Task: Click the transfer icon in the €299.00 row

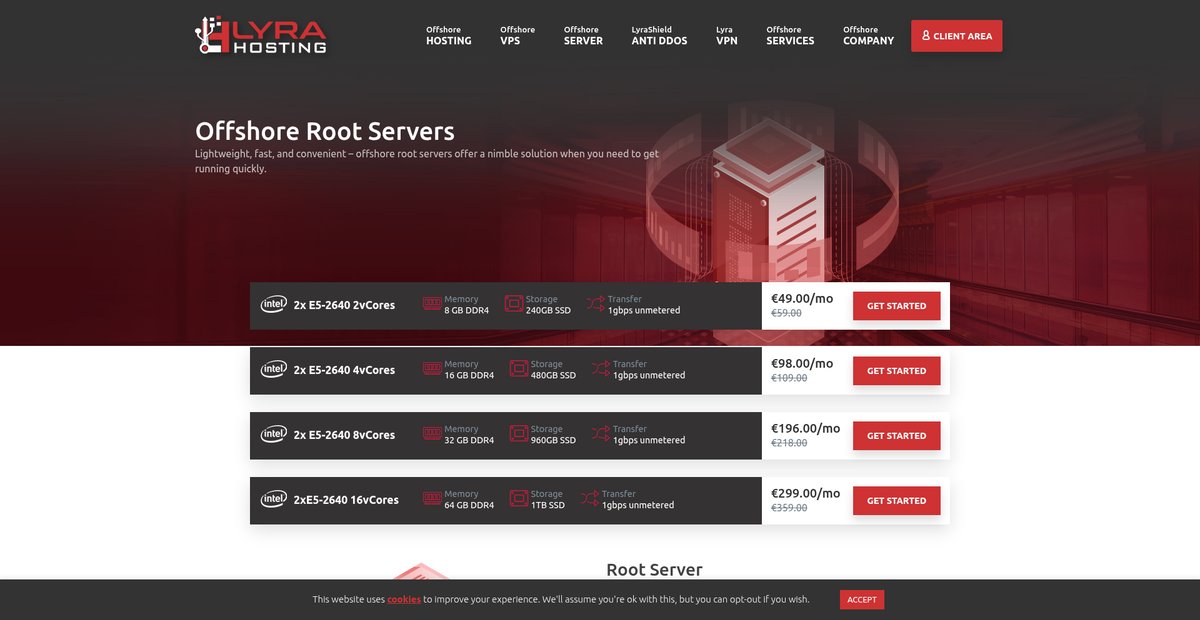Action: point(590,499)
